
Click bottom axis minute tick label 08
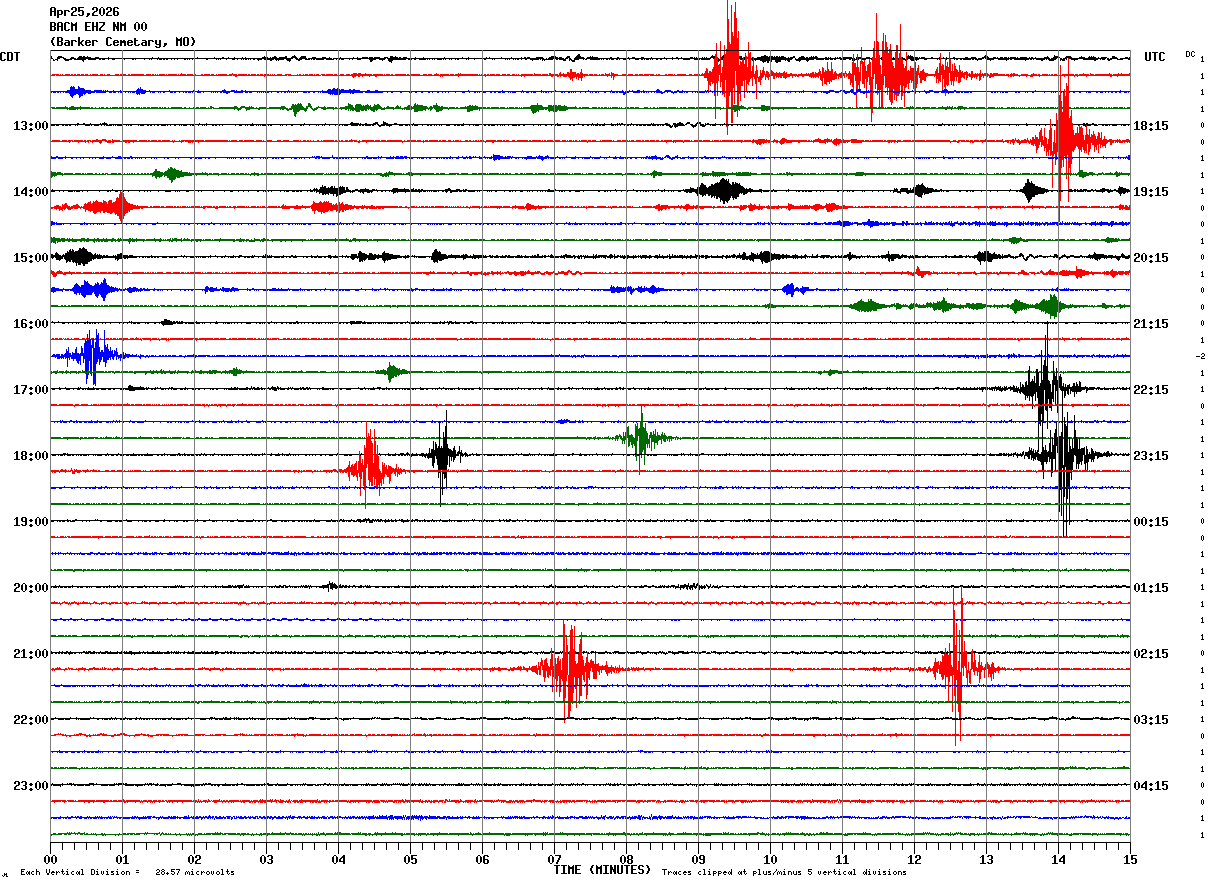(627, 859)
